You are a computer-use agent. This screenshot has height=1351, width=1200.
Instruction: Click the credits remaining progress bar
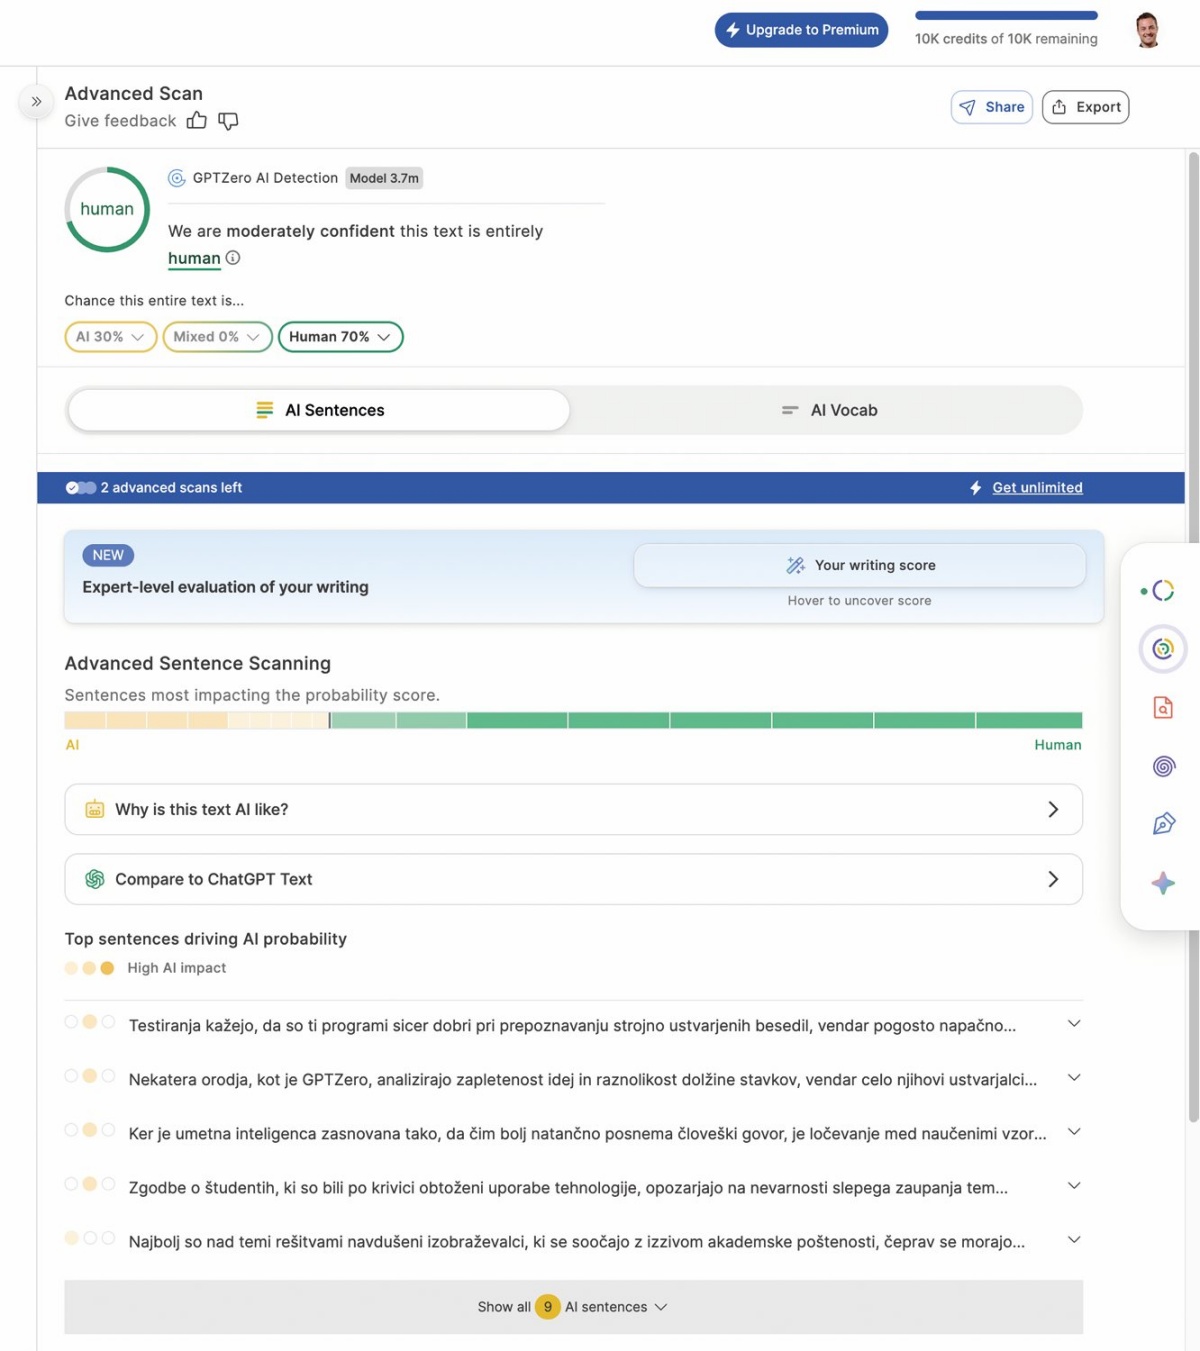coord(1006,16)
